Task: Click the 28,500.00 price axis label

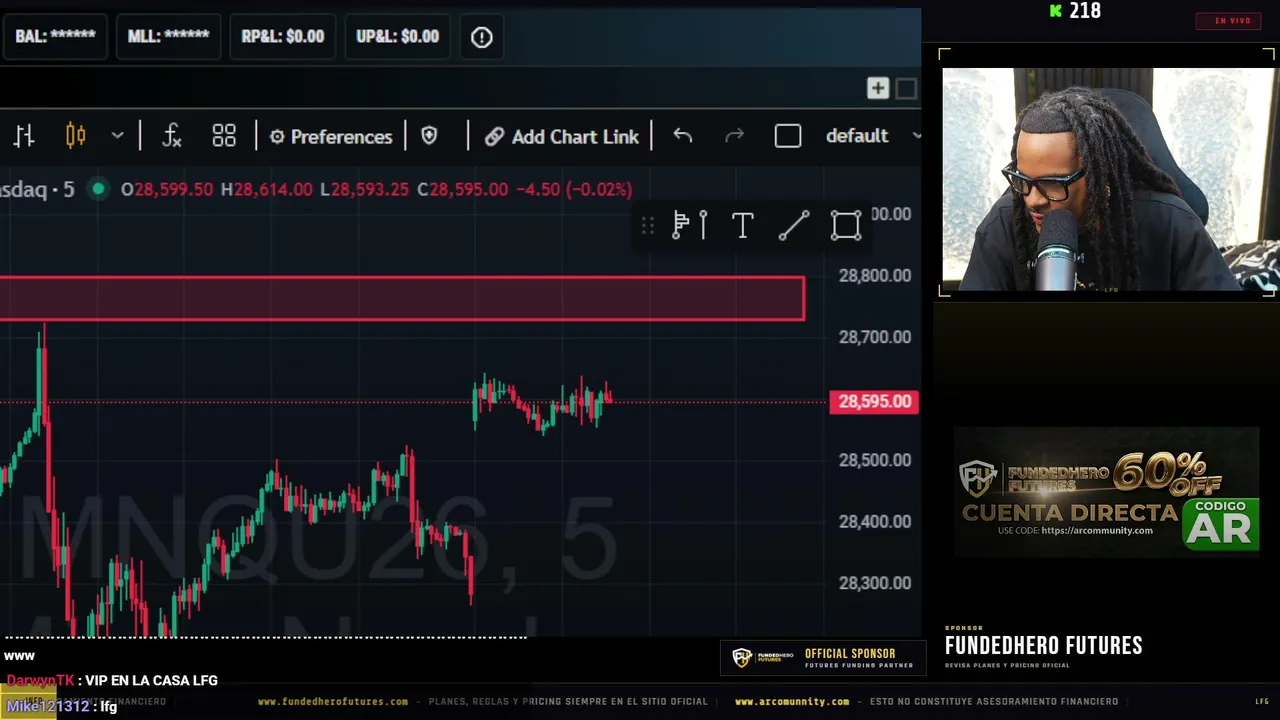Action: point(875,460)
